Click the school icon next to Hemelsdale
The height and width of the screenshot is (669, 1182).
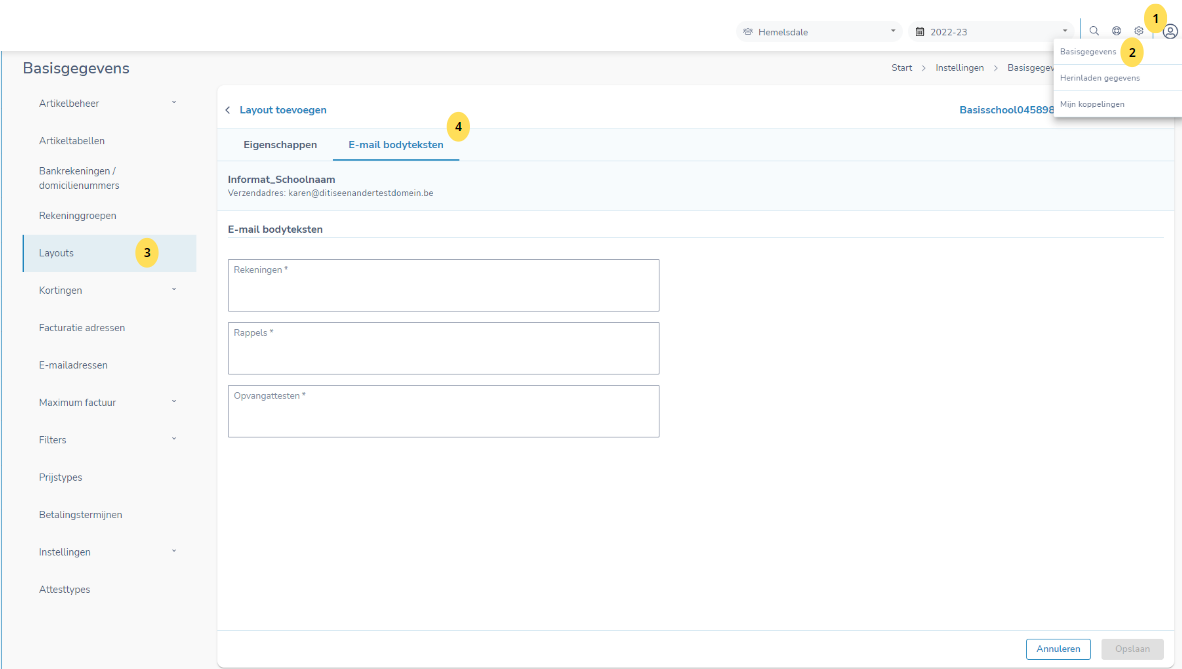[x=748, y=32]
